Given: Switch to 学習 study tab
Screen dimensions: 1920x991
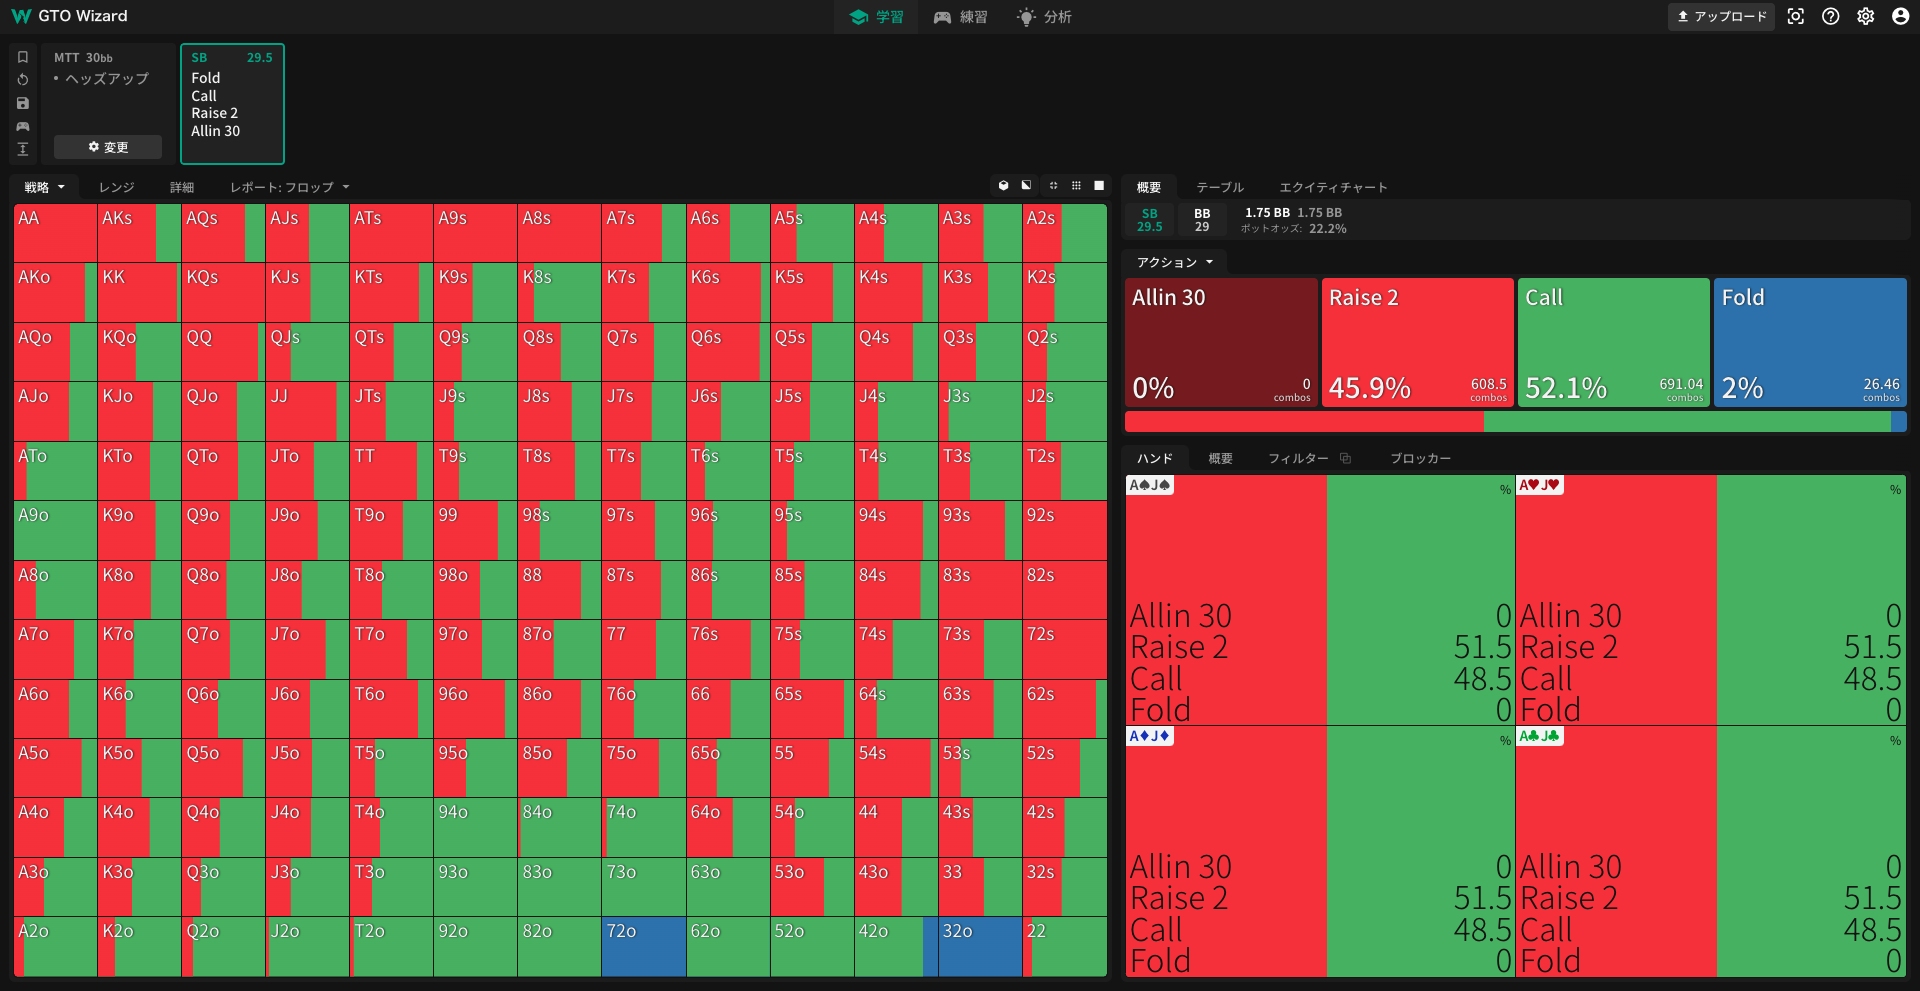Looking at the screenshot, I should tap(876, 17).
